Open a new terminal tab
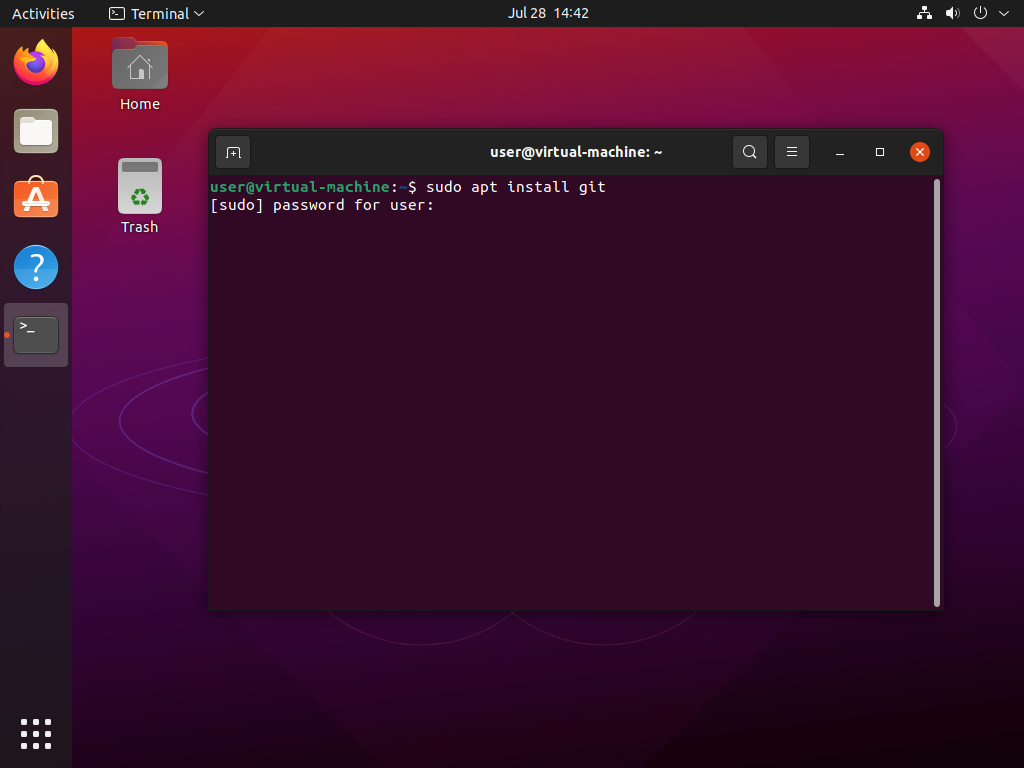Screen dimensions: 1024x768 pos(233,152)
